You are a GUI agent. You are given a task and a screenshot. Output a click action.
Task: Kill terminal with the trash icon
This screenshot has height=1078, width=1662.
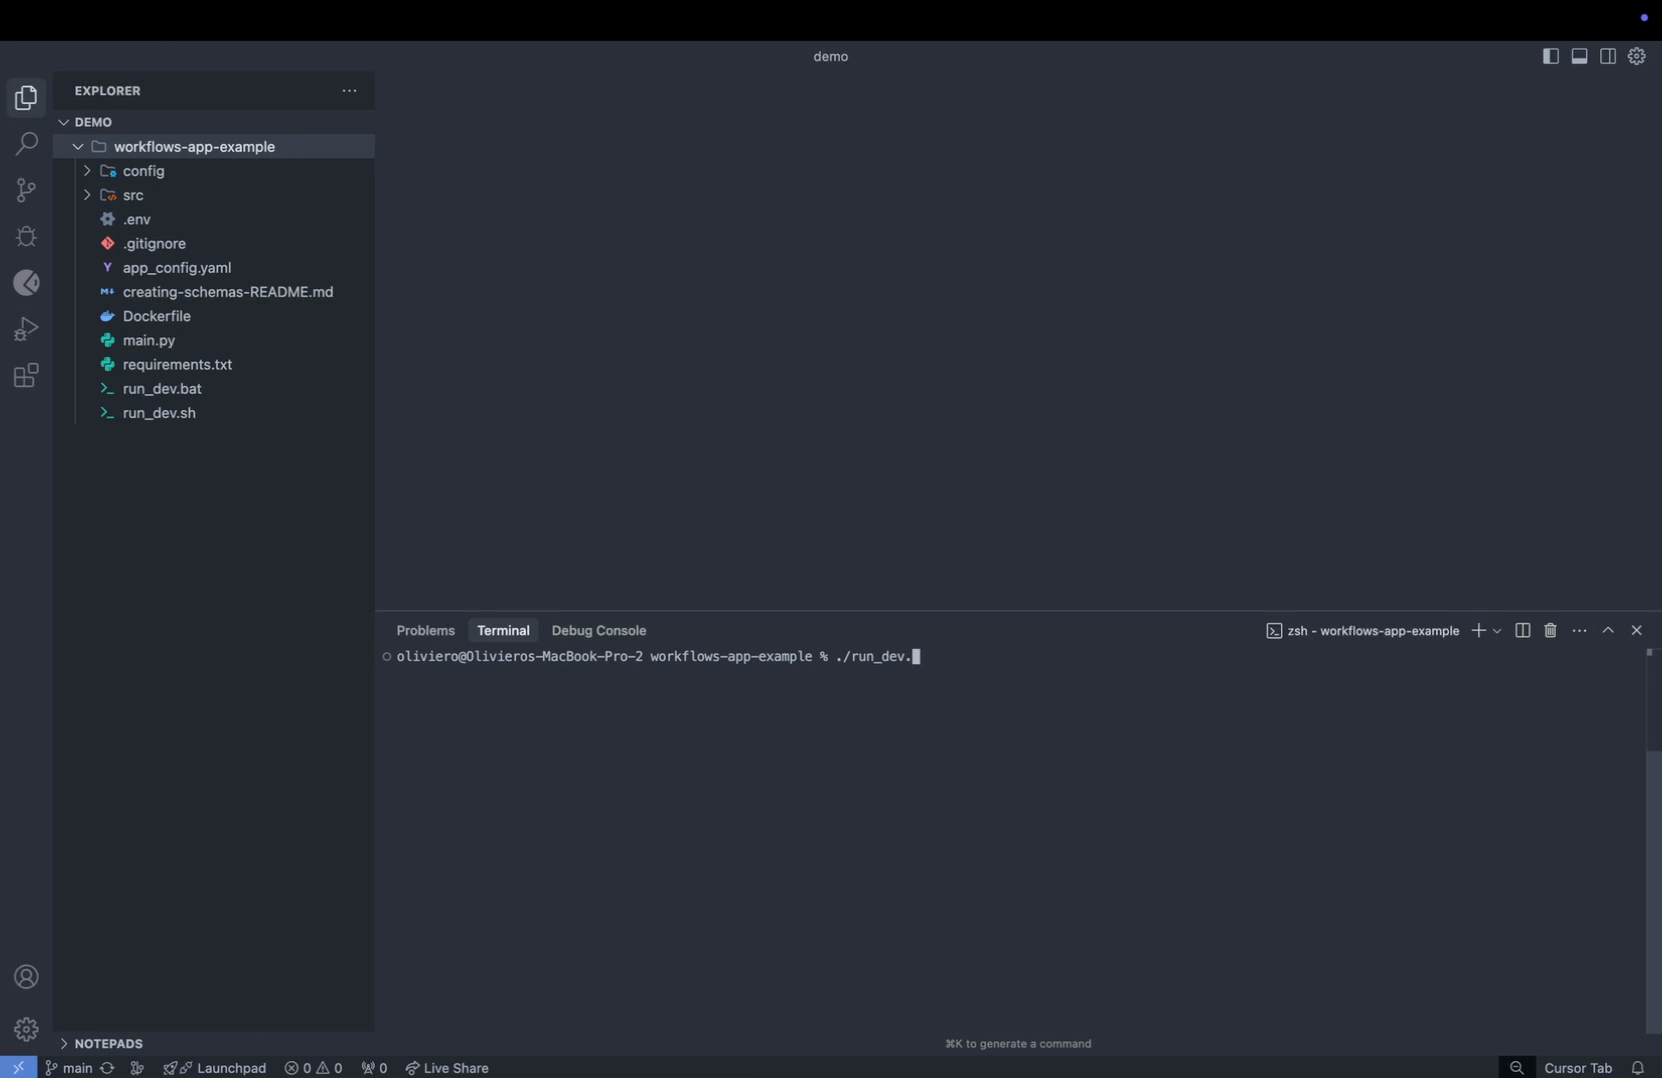point(1550,630)
